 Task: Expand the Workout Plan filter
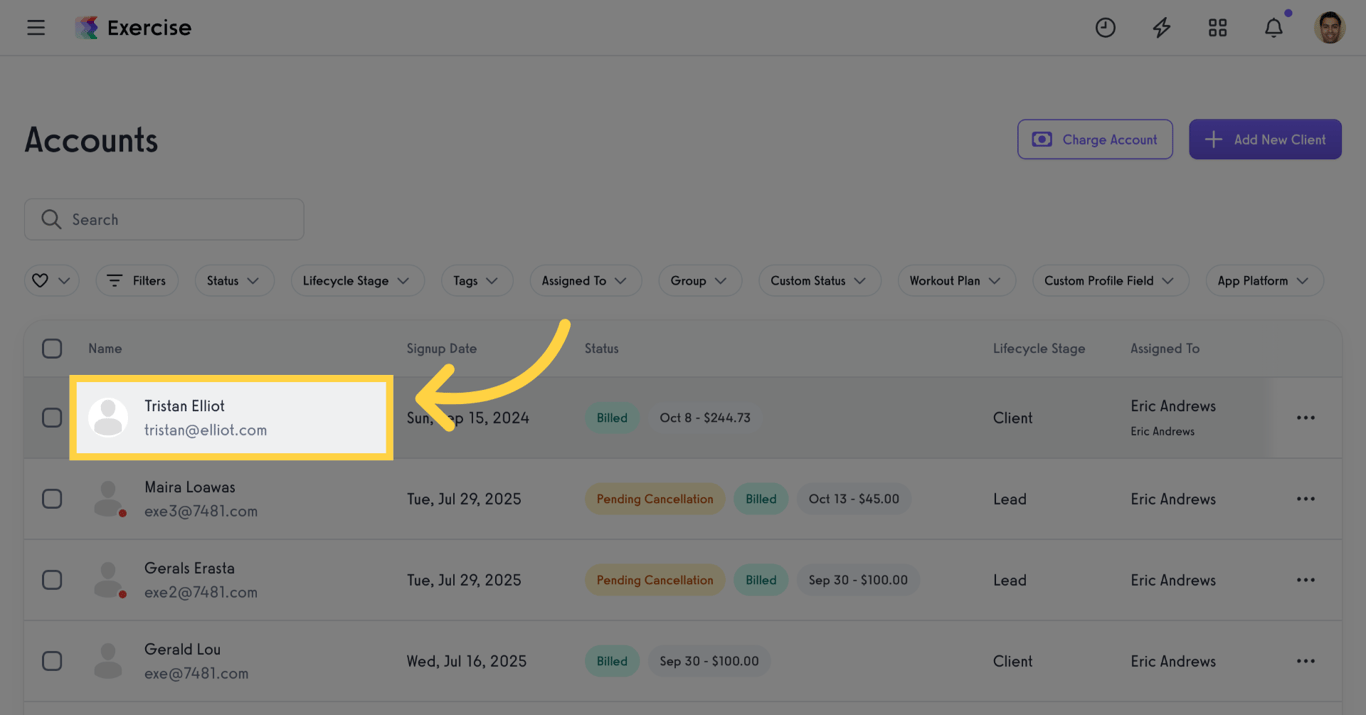point(956,280)
